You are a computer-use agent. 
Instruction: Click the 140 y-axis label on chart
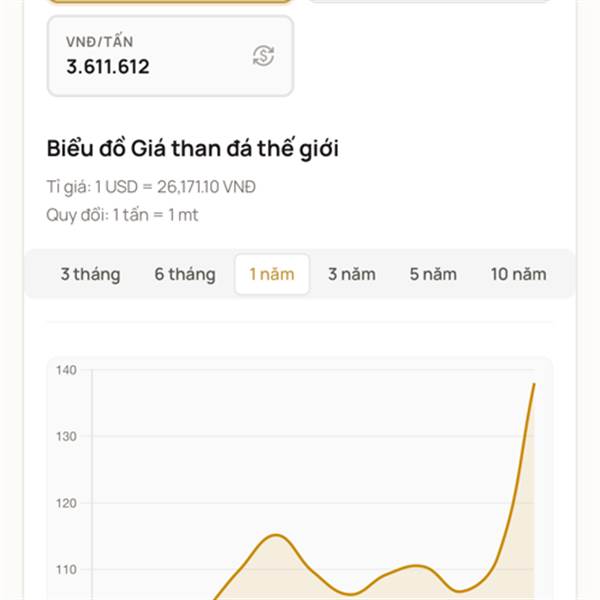tap(66, 370)
